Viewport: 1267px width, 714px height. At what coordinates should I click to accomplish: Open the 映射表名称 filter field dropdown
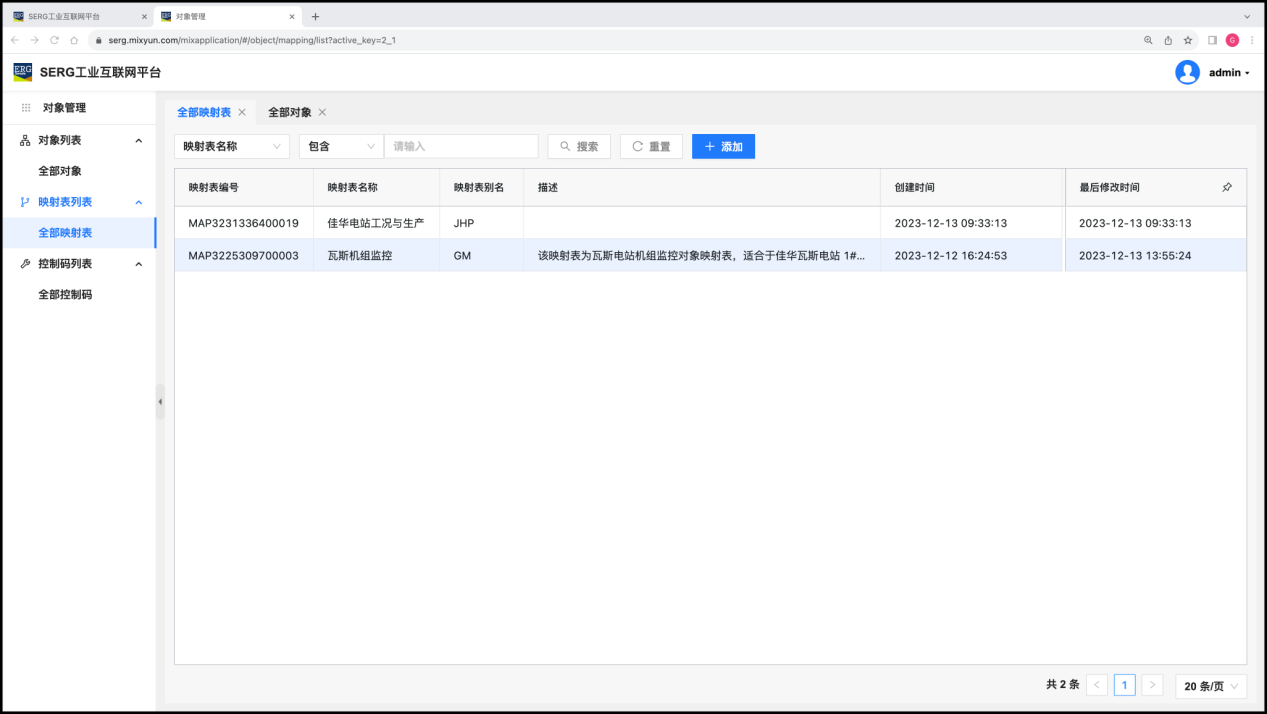232,146
